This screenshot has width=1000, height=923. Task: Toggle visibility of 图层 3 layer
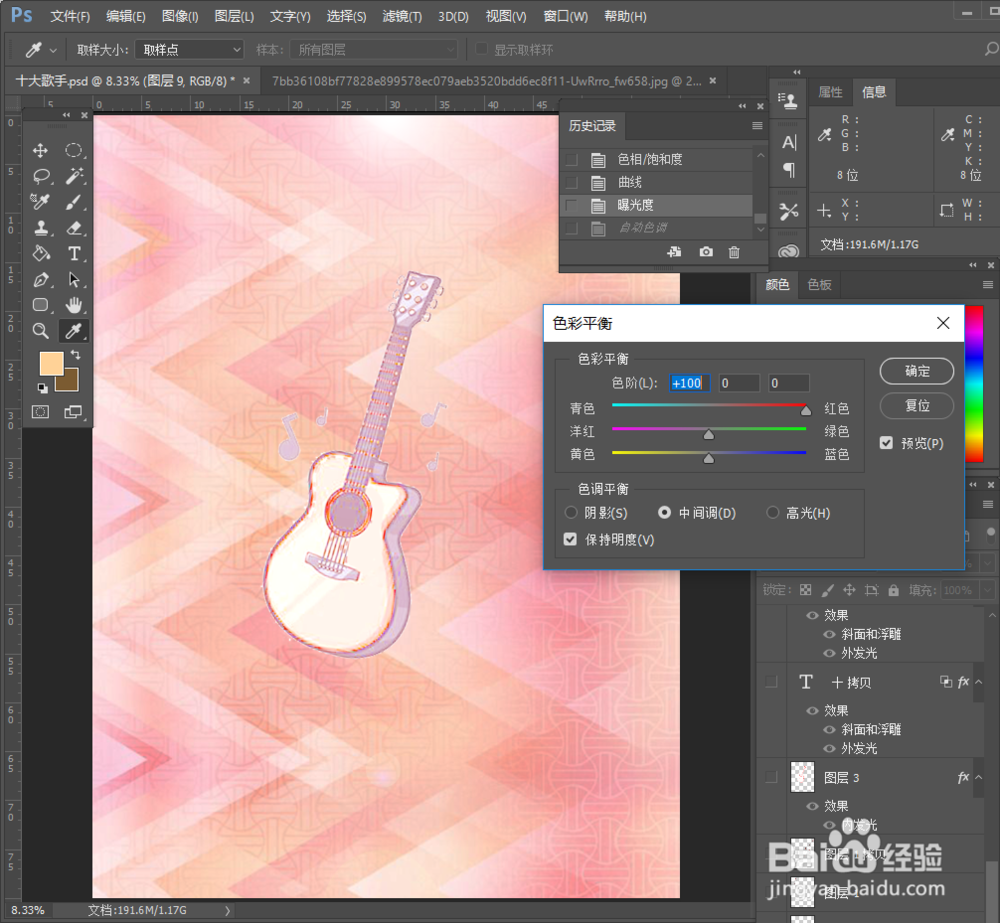[x=772, y=777]
